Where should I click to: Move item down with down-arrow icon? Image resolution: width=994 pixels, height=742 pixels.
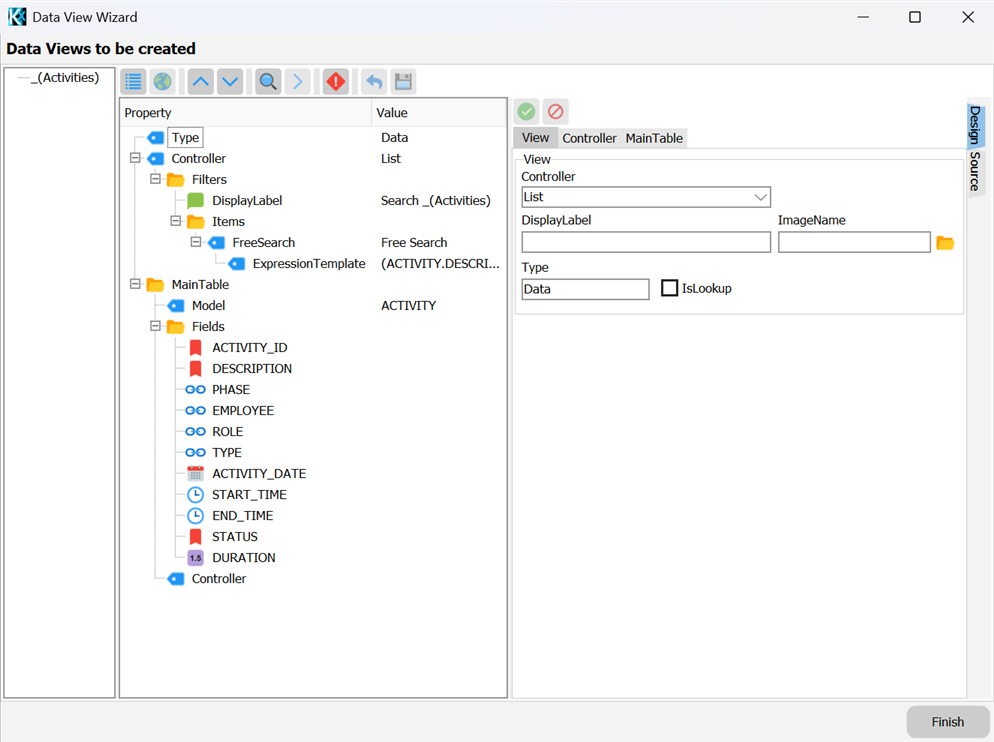pyautogui.click(x=230, y=82)
